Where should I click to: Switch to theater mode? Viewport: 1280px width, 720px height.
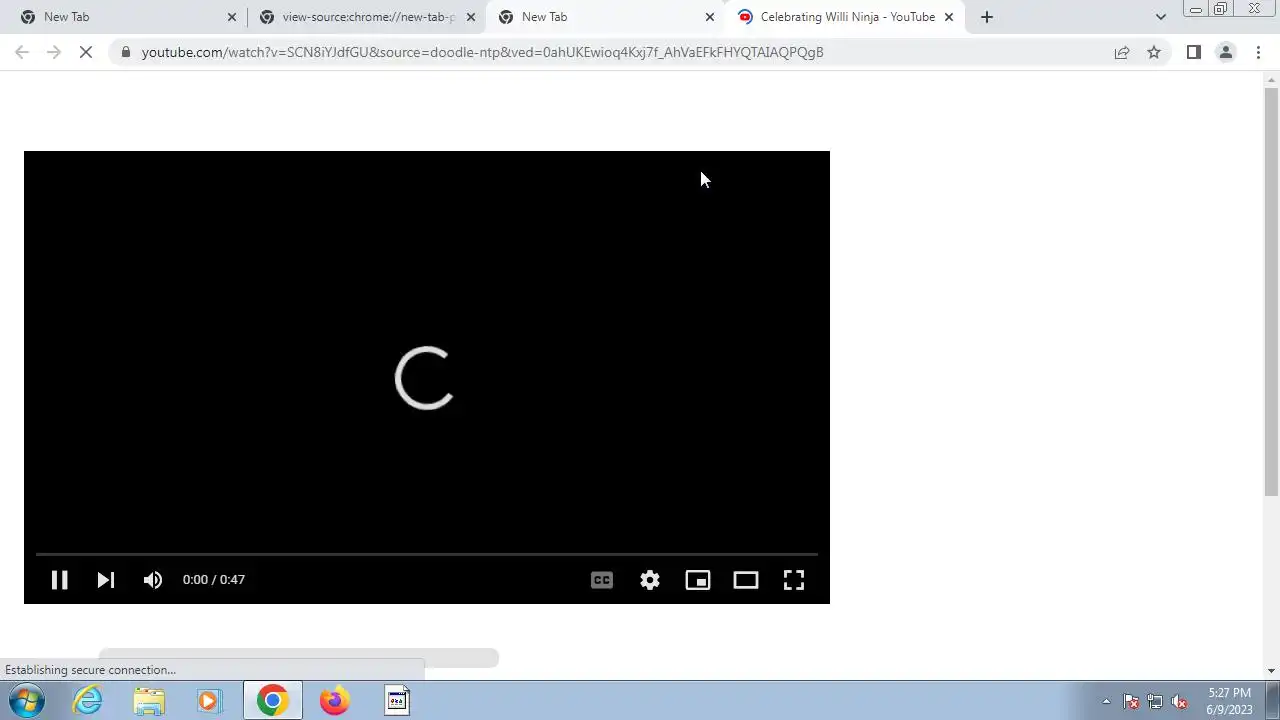click(746, 580)
